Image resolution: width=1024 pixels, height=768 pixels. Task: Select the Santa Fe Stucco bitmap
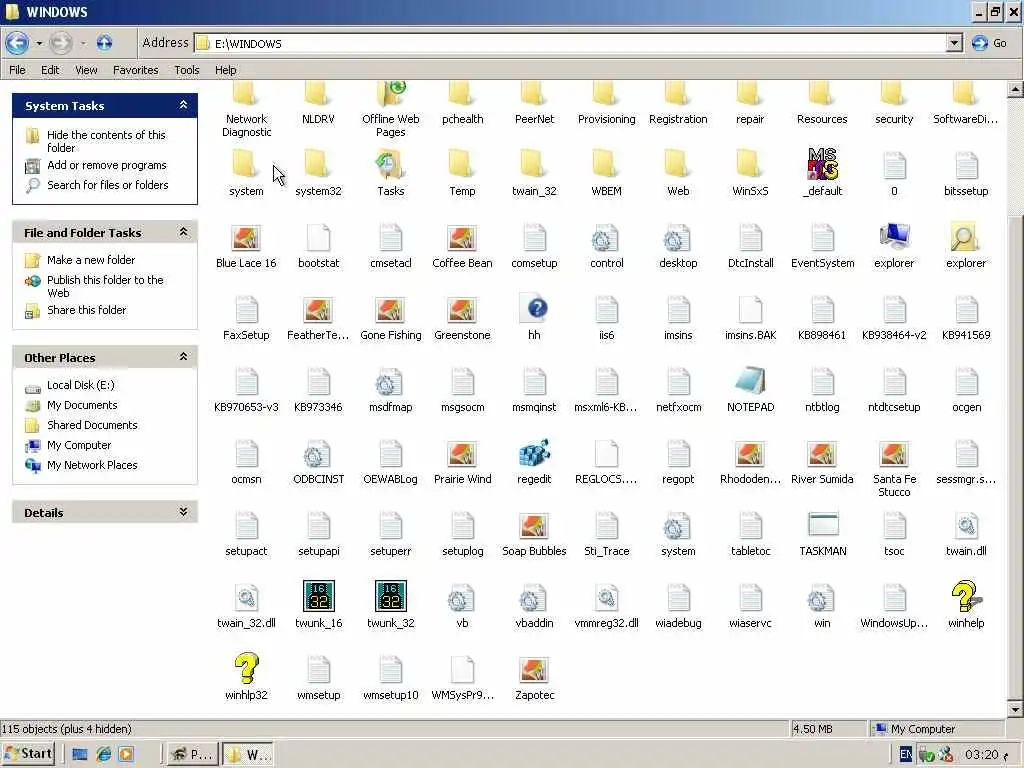click(894, 454)
